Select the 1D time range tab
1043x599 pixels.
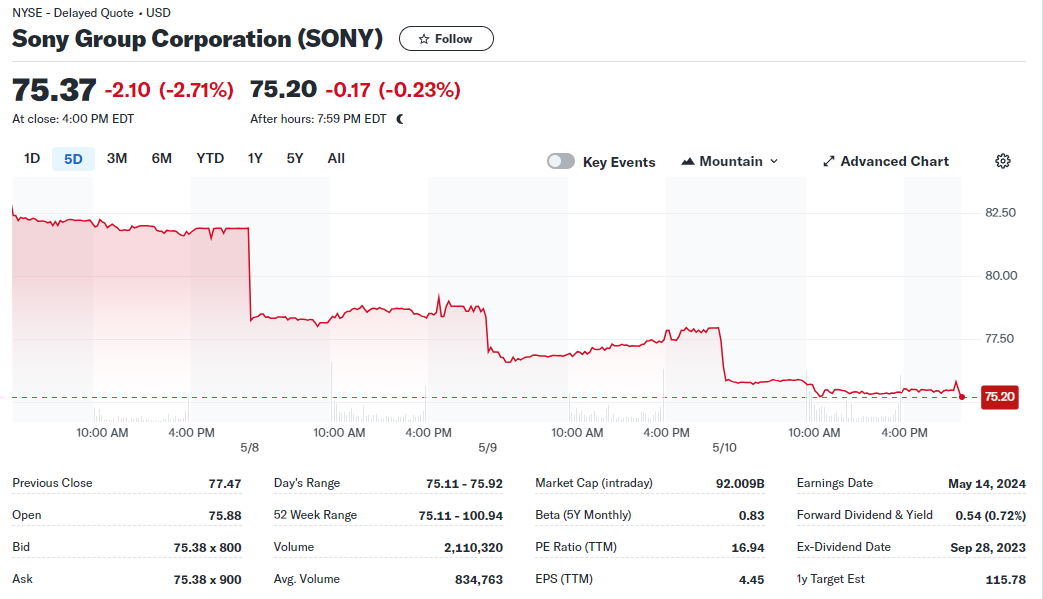(32, 159)
